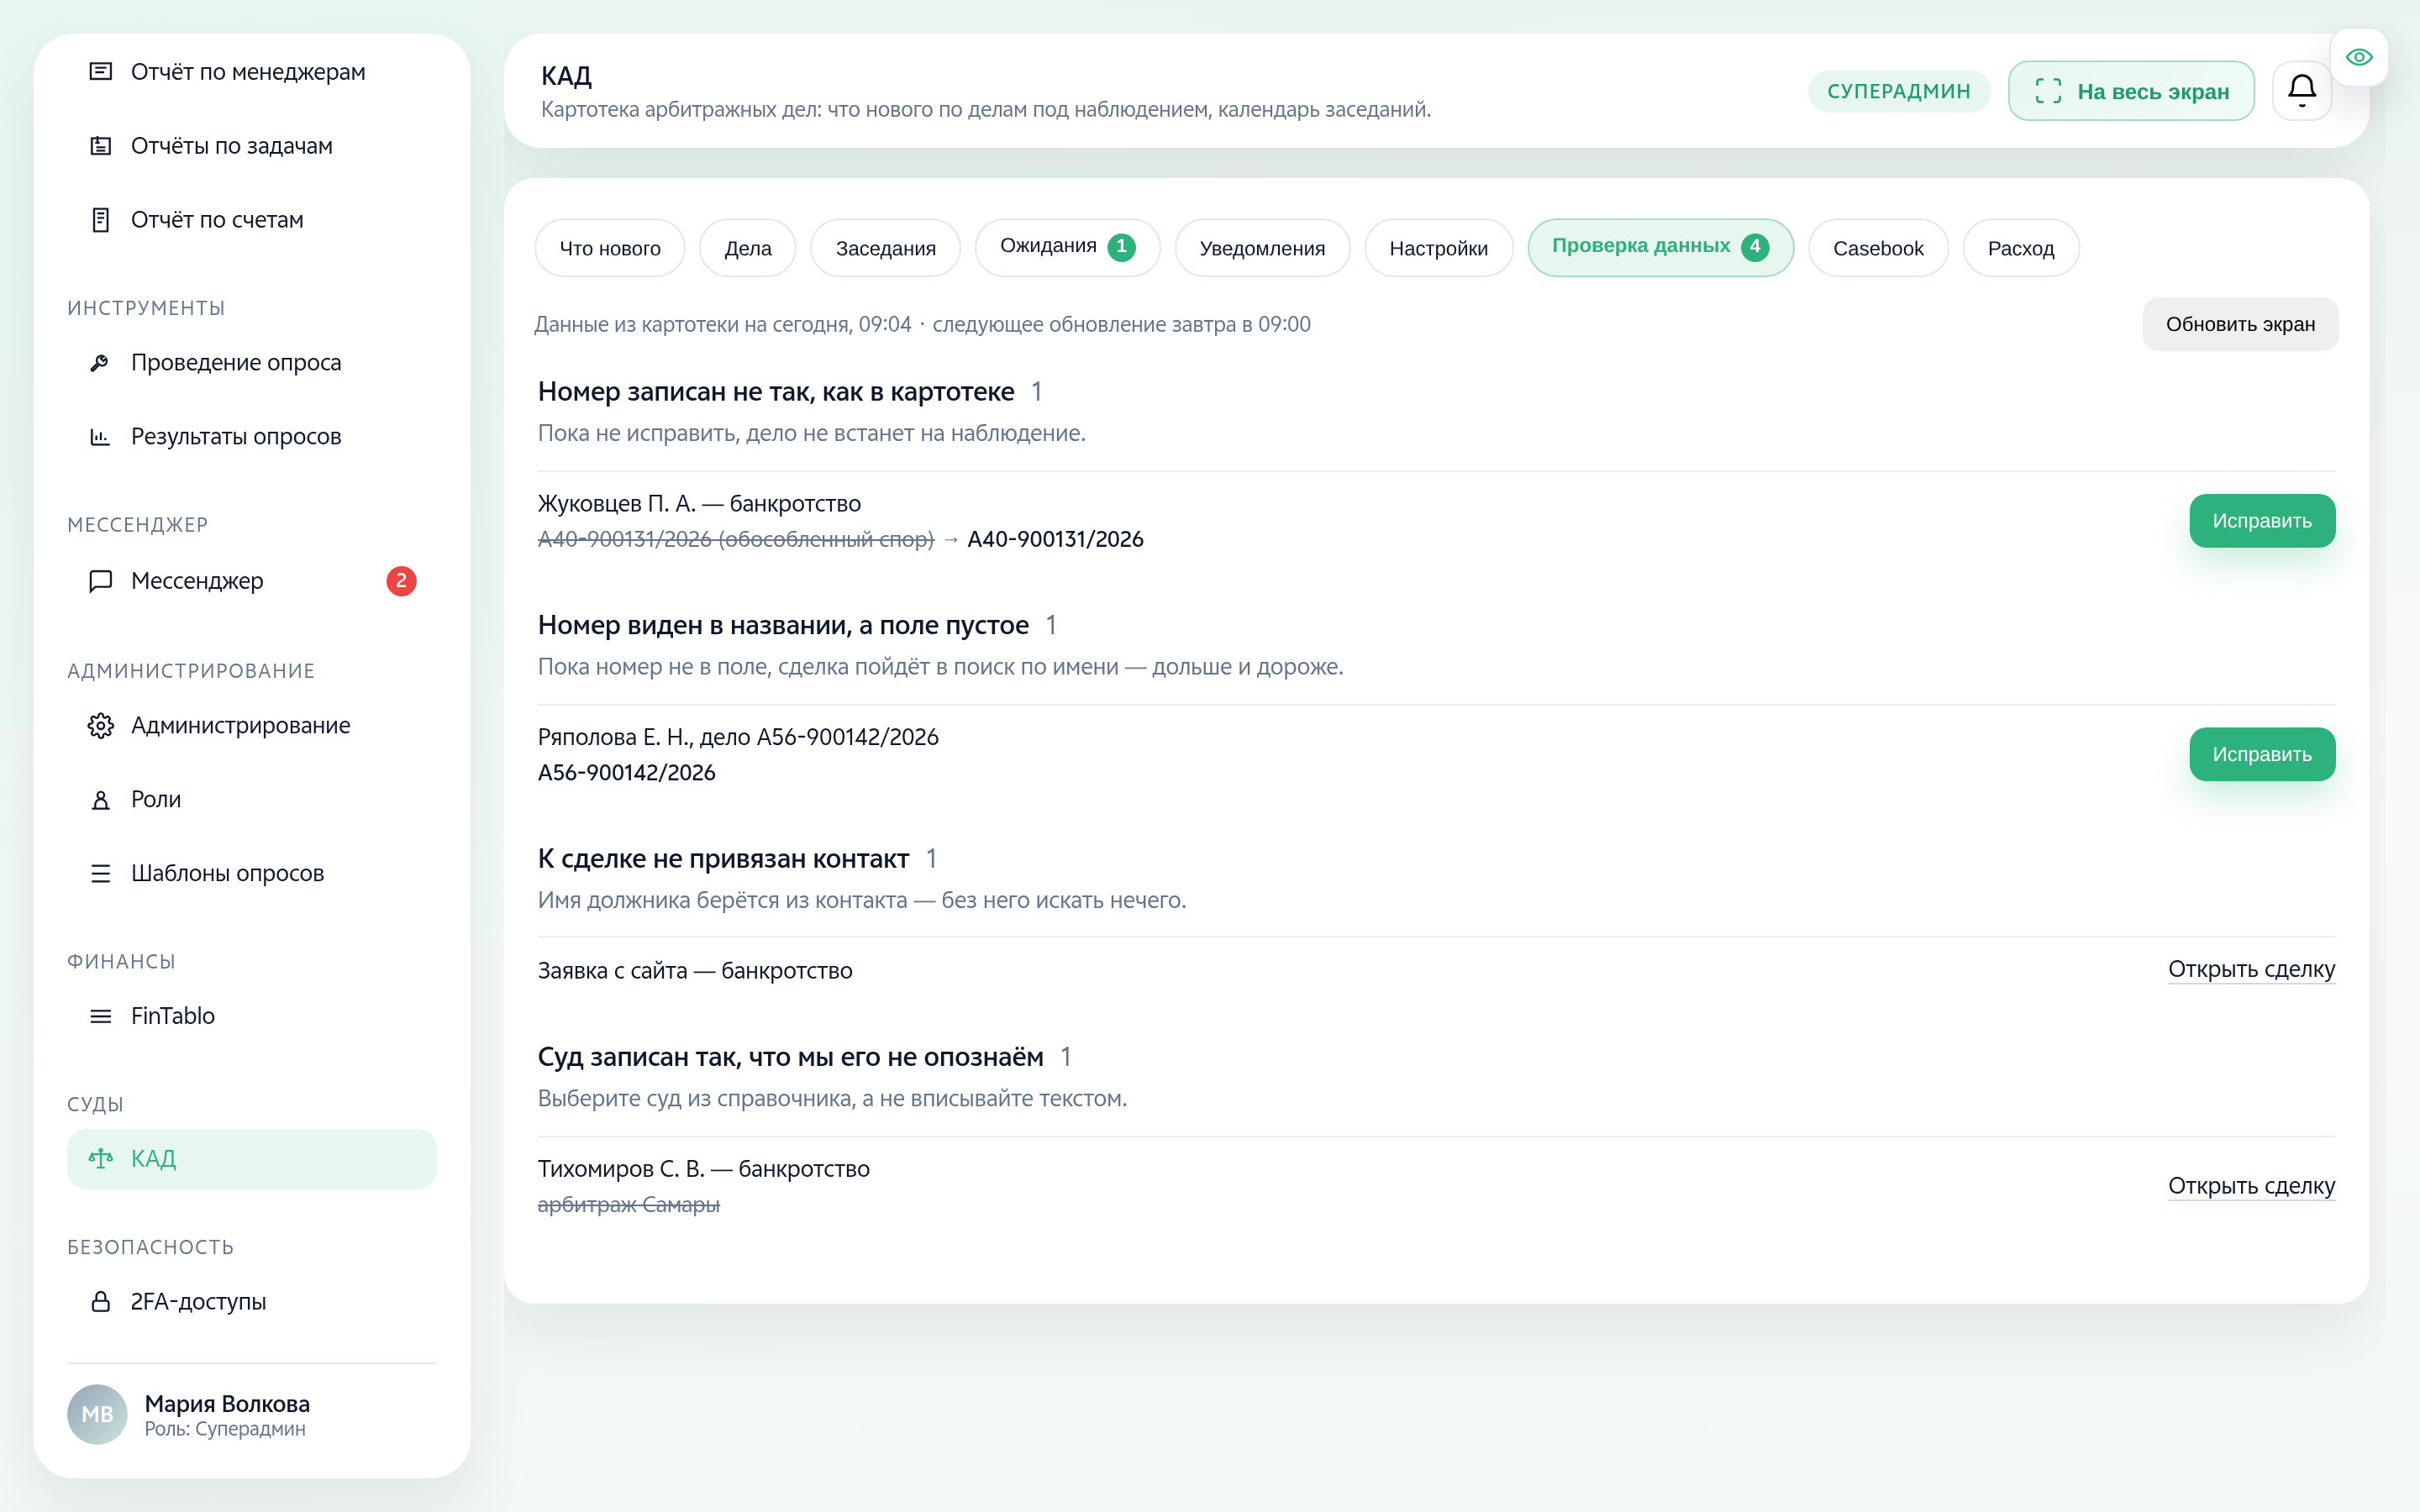Click the Обновить экран button
This screenshot has height=1512, width=2420.
pyautogui.click(x=2240, y=324)
